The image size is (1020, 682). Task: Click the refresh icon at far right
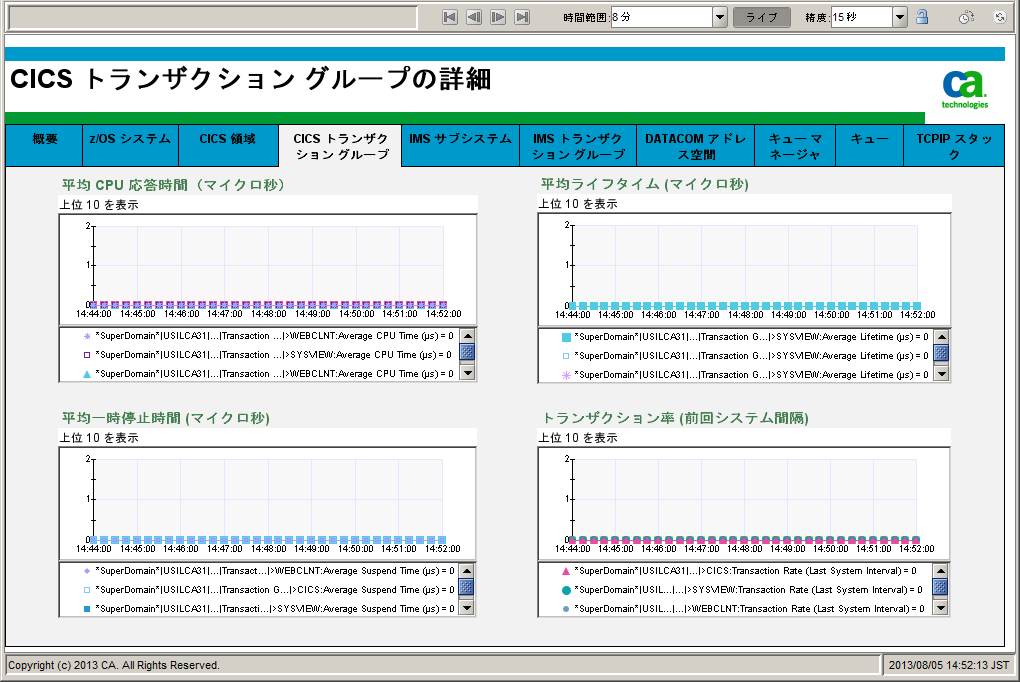pyautogui.click(x=999, y=17)
